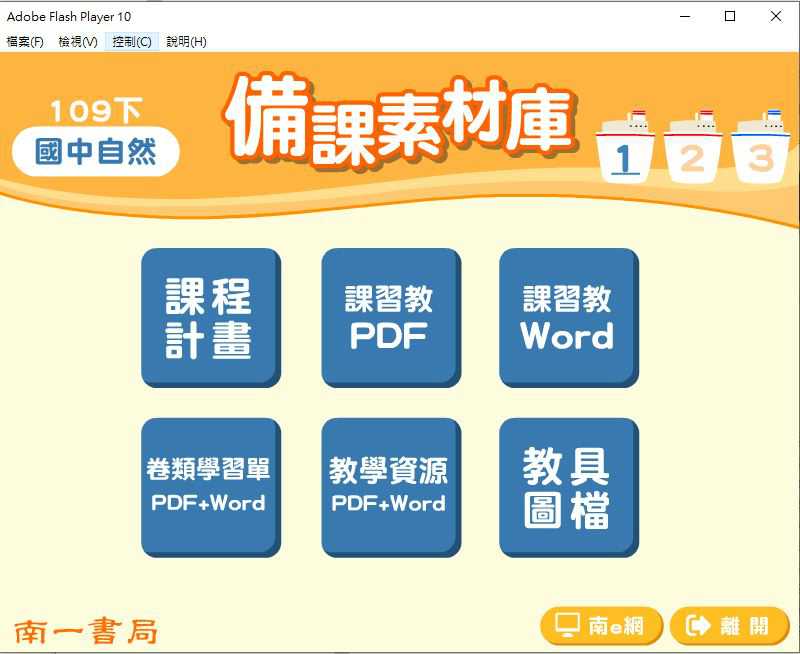Open 教學資源 PDF+Word tile
800x654 pixels.
[391, 488]
